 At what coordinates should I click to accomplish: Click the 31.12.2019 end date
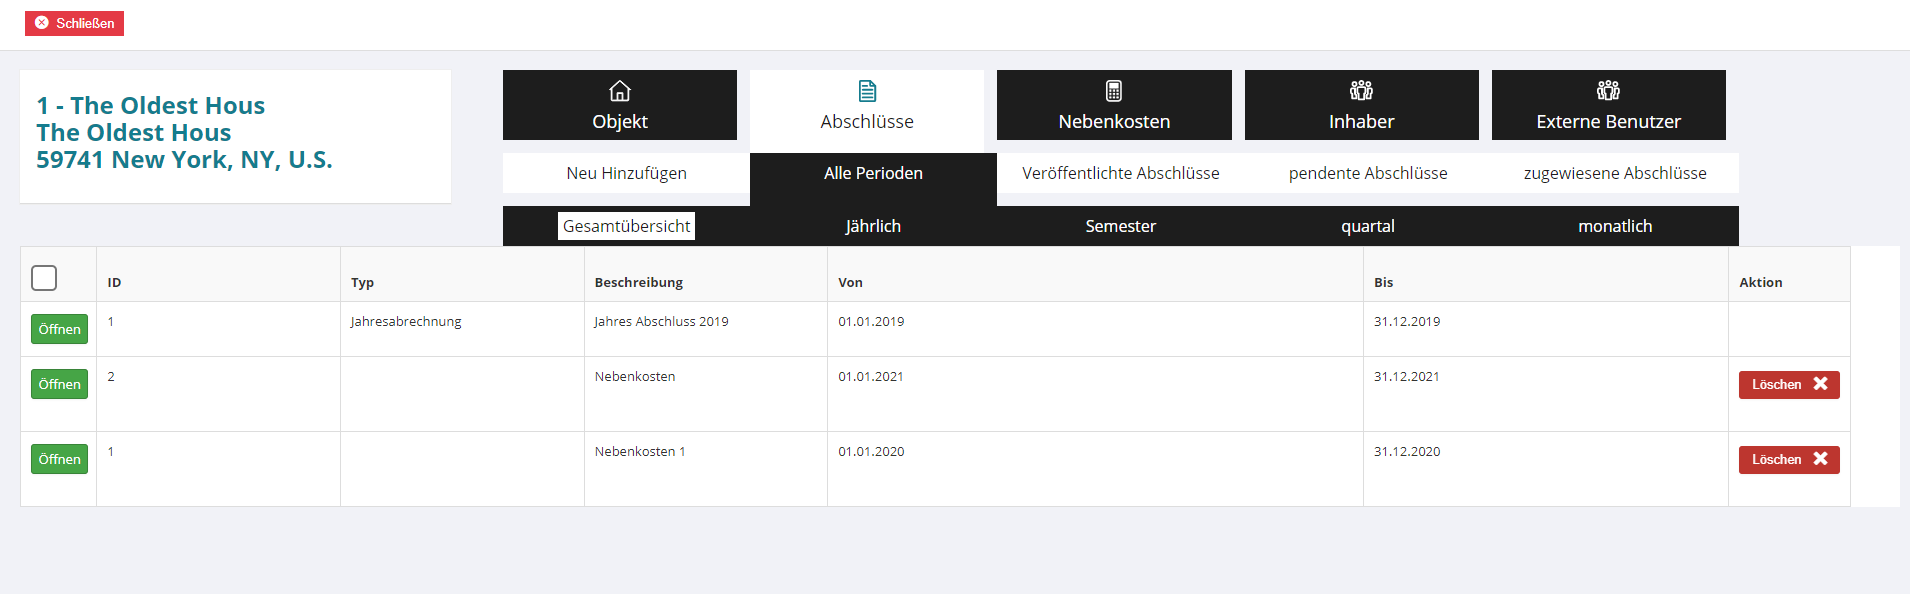(1407, 321)
